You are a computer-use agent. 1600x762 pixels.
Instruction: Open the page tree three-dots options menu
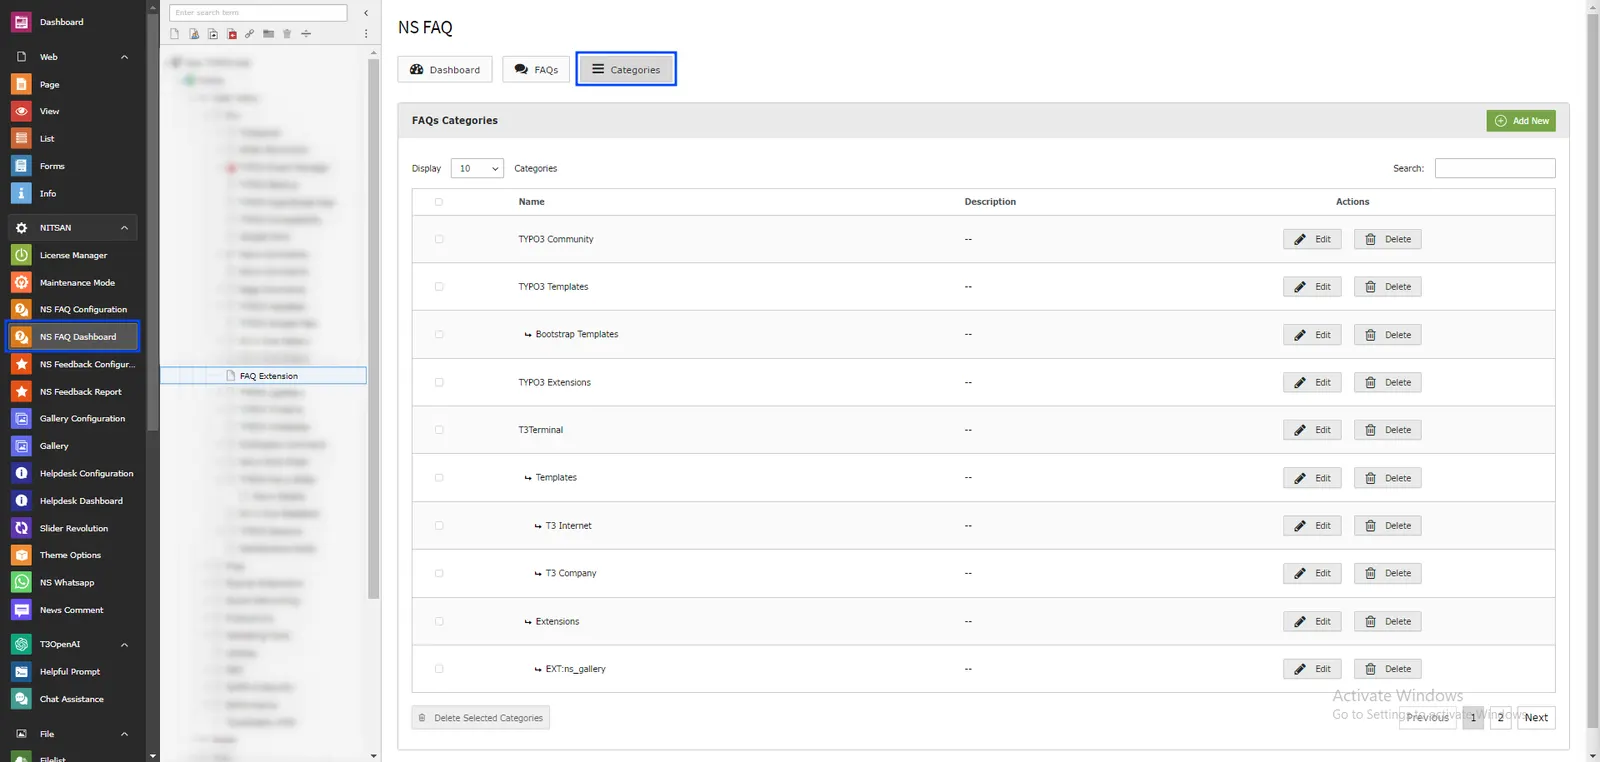pyautogui.click(x=366, y=34)
